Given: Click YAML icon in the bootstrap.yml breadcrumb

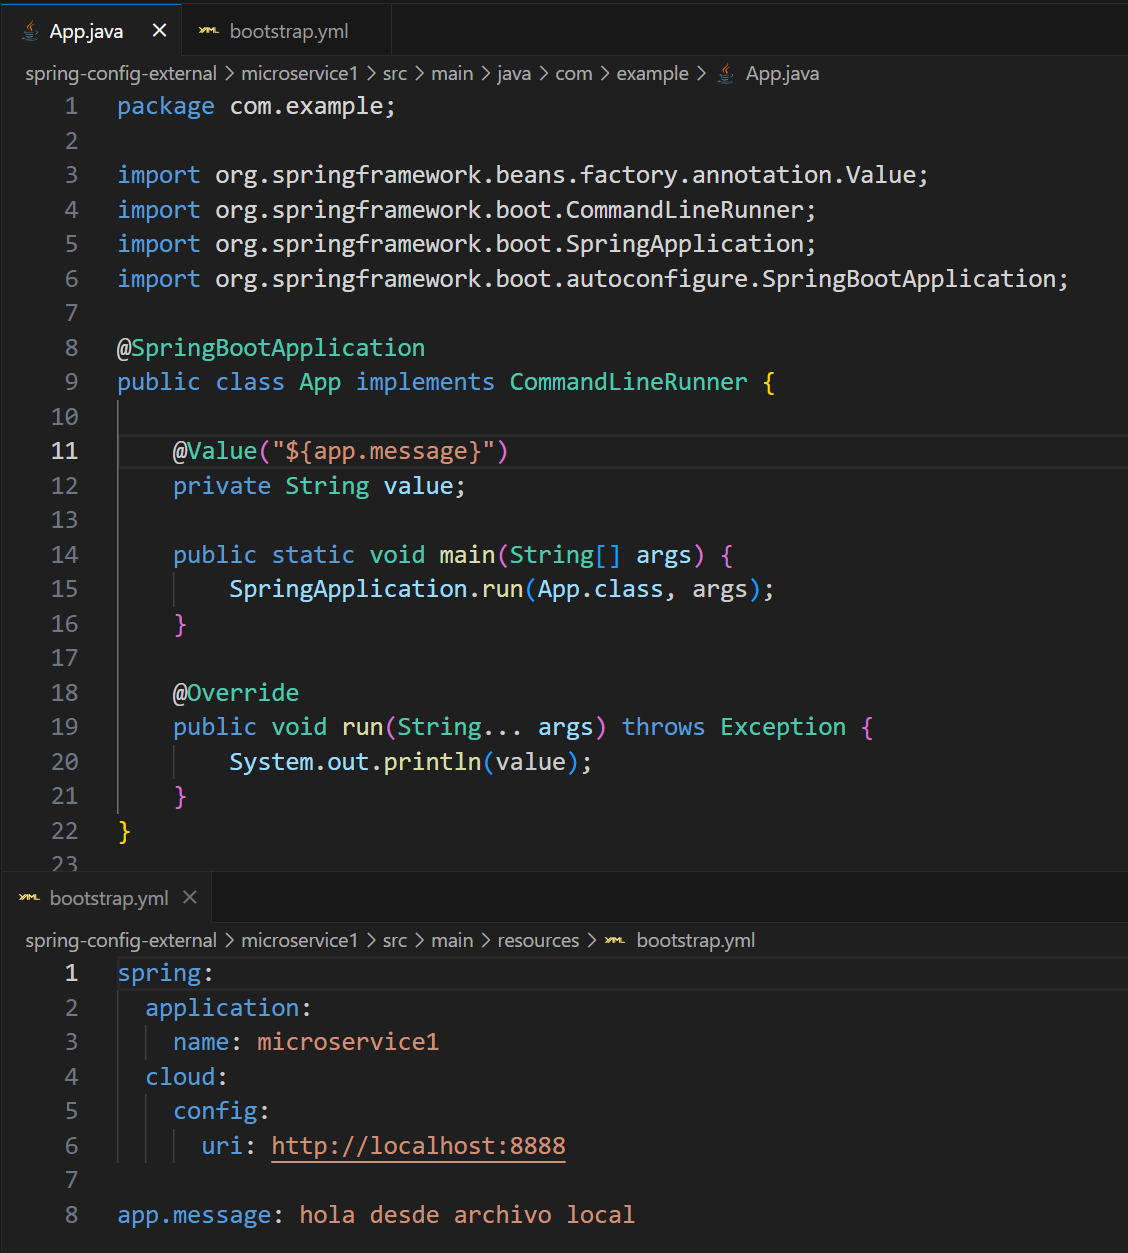Looking at the screenshot, I should point(615,941).
